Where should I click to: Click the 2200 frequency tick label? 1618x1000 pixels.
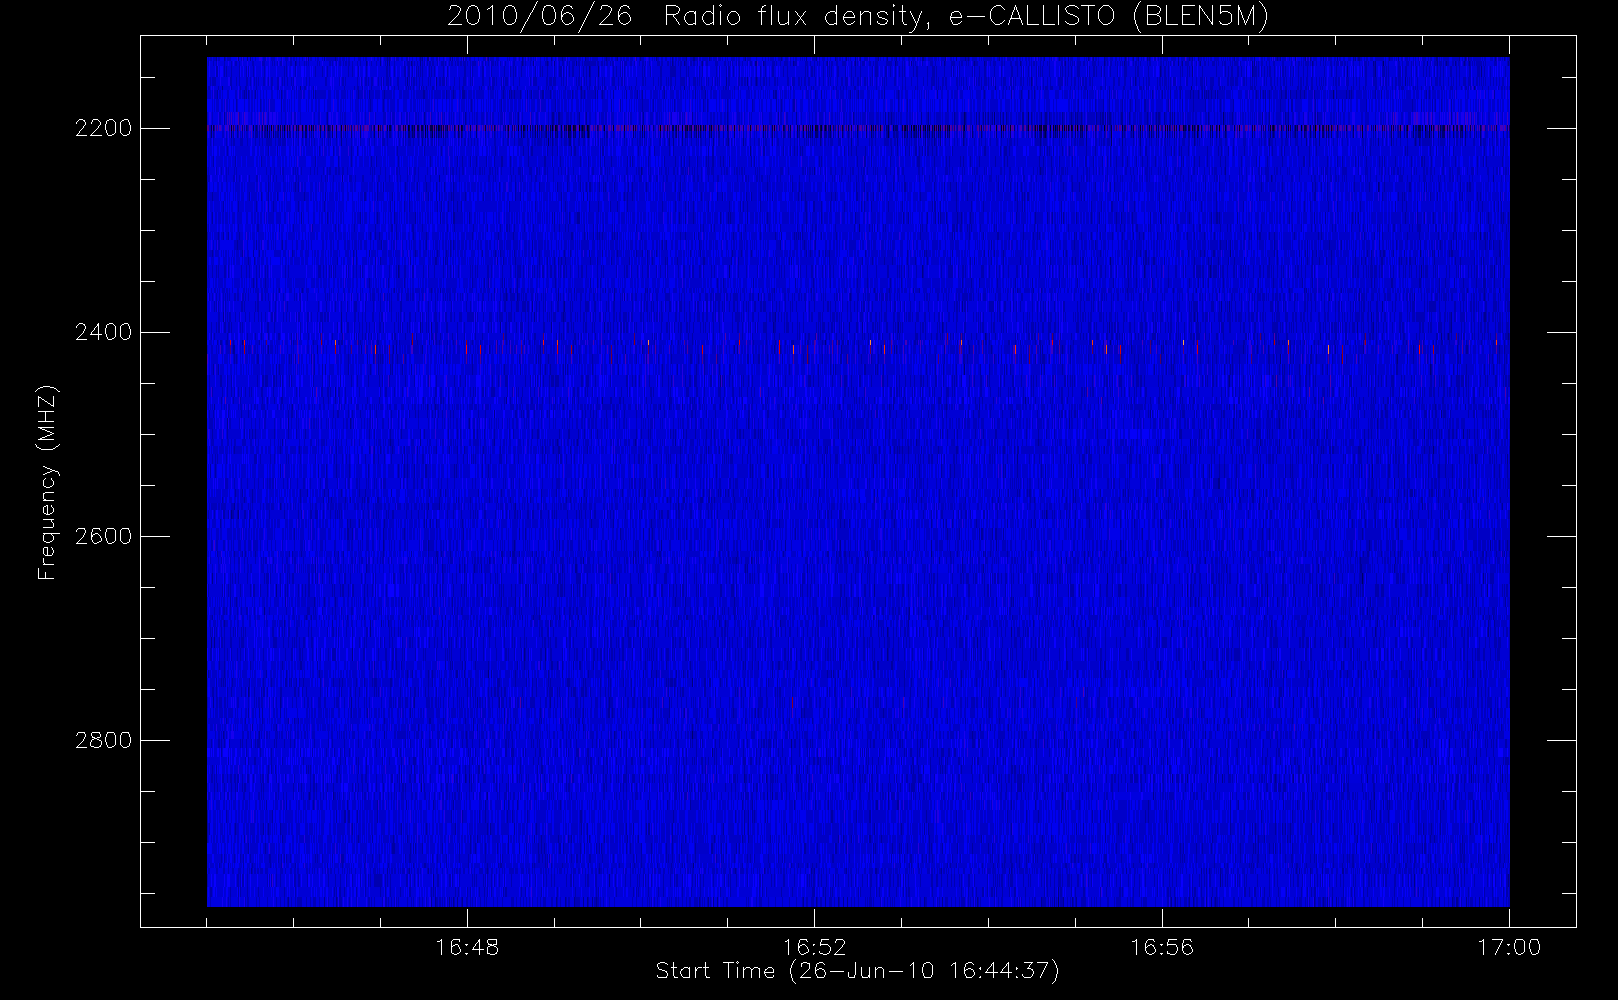click(103, 129)
